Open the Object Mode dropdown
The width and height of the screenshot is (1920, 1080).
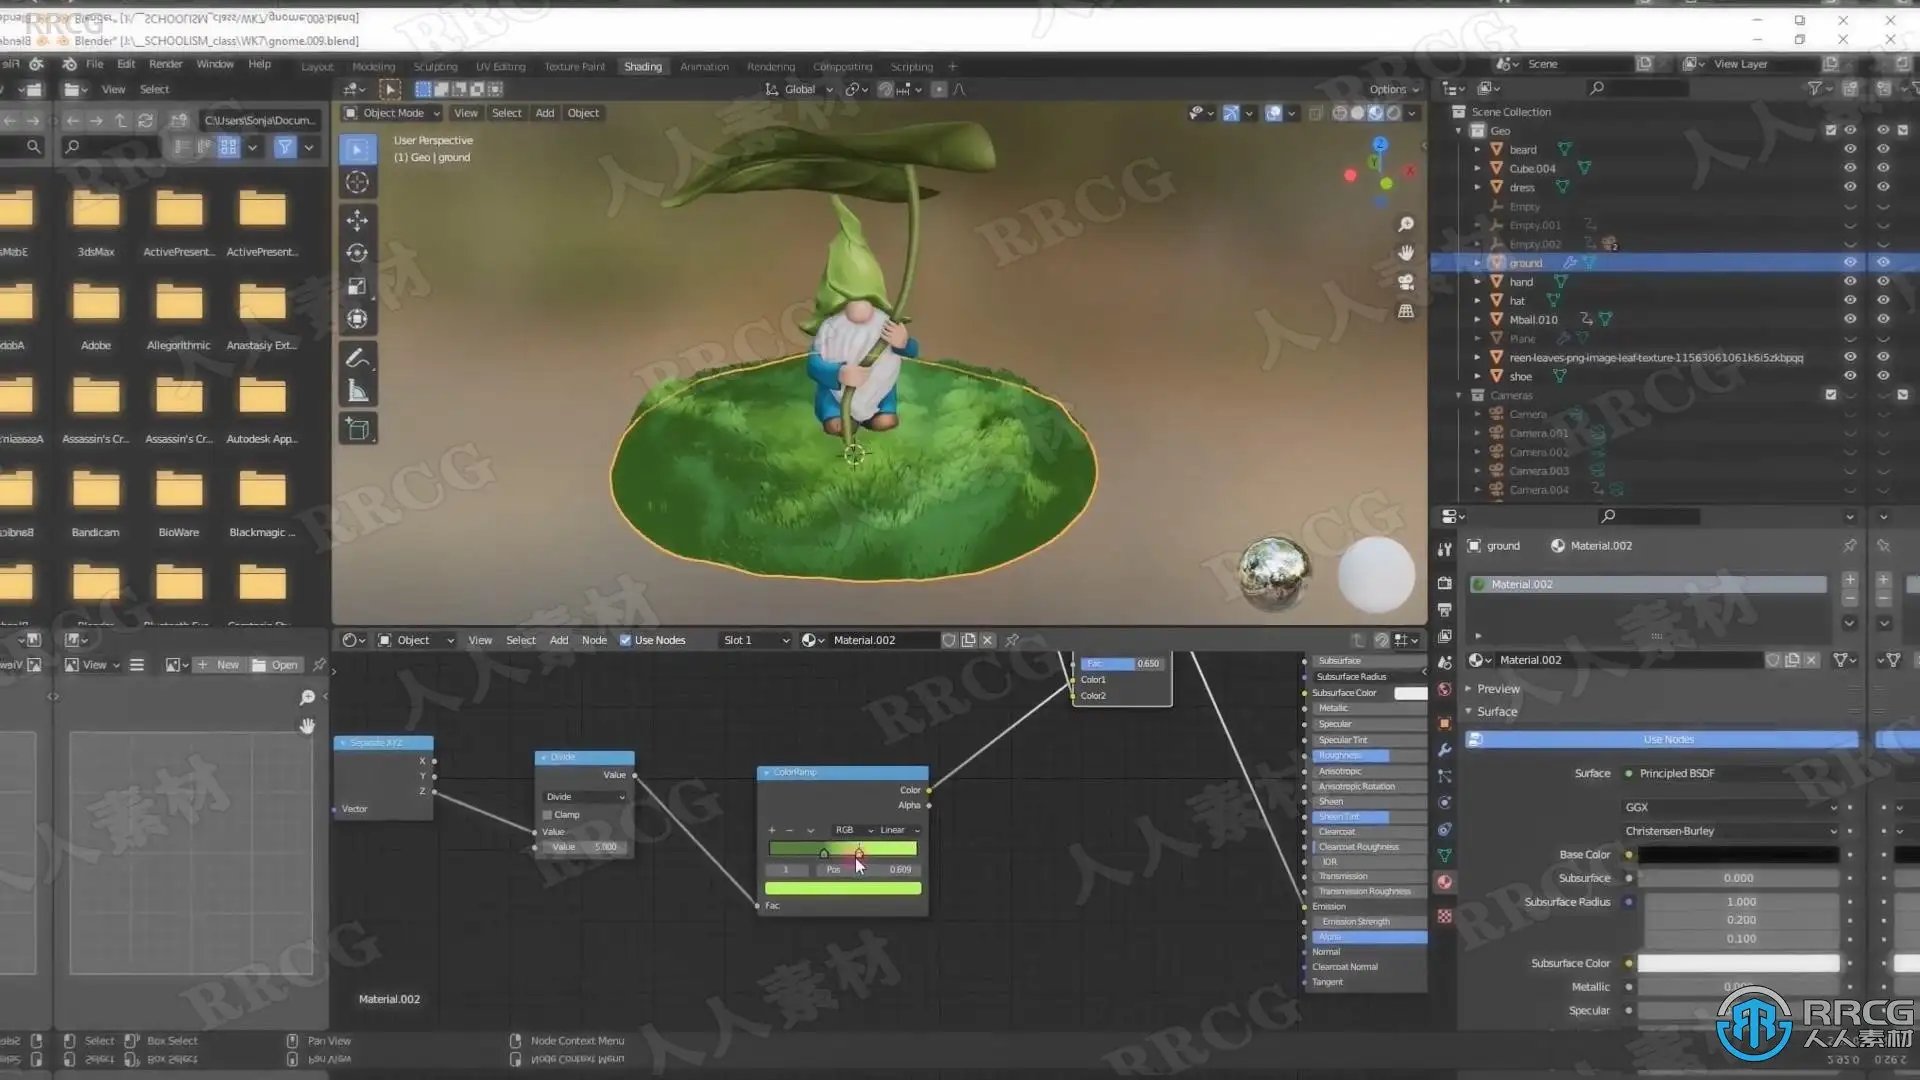[x=392, y=113]
